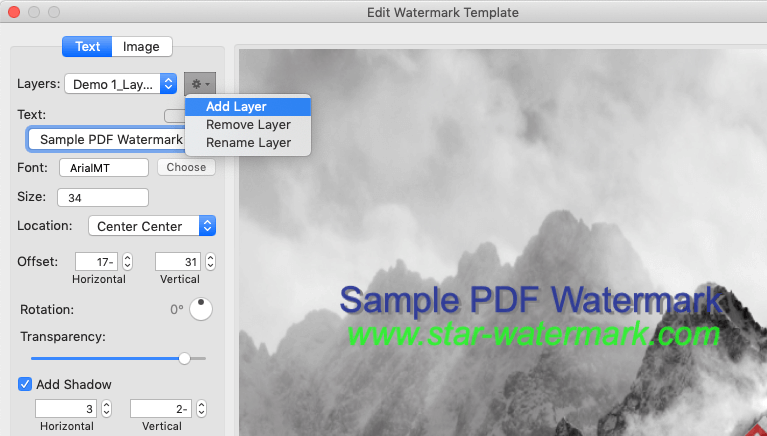The image size is (767, 436).
Task: Click the gear icon next to Layers
Action: [x=199, y=85]
